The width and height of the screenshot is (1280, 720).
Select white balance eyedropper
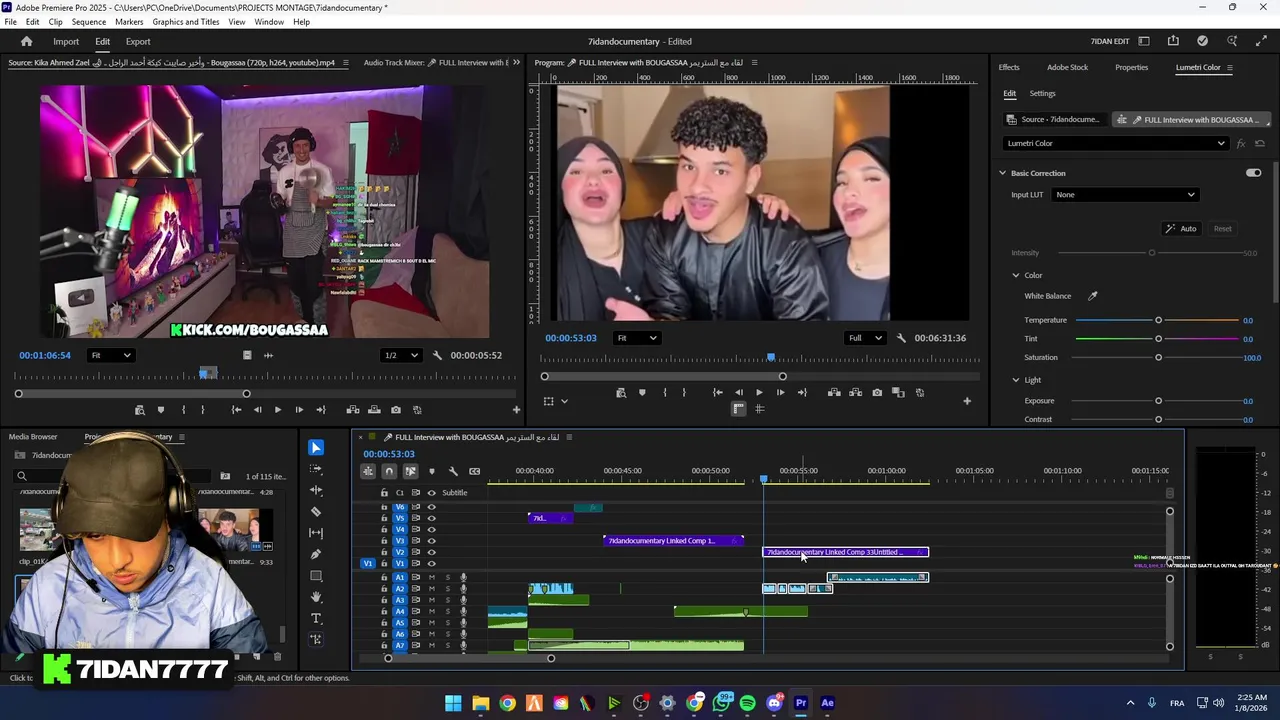point(1093,296)
